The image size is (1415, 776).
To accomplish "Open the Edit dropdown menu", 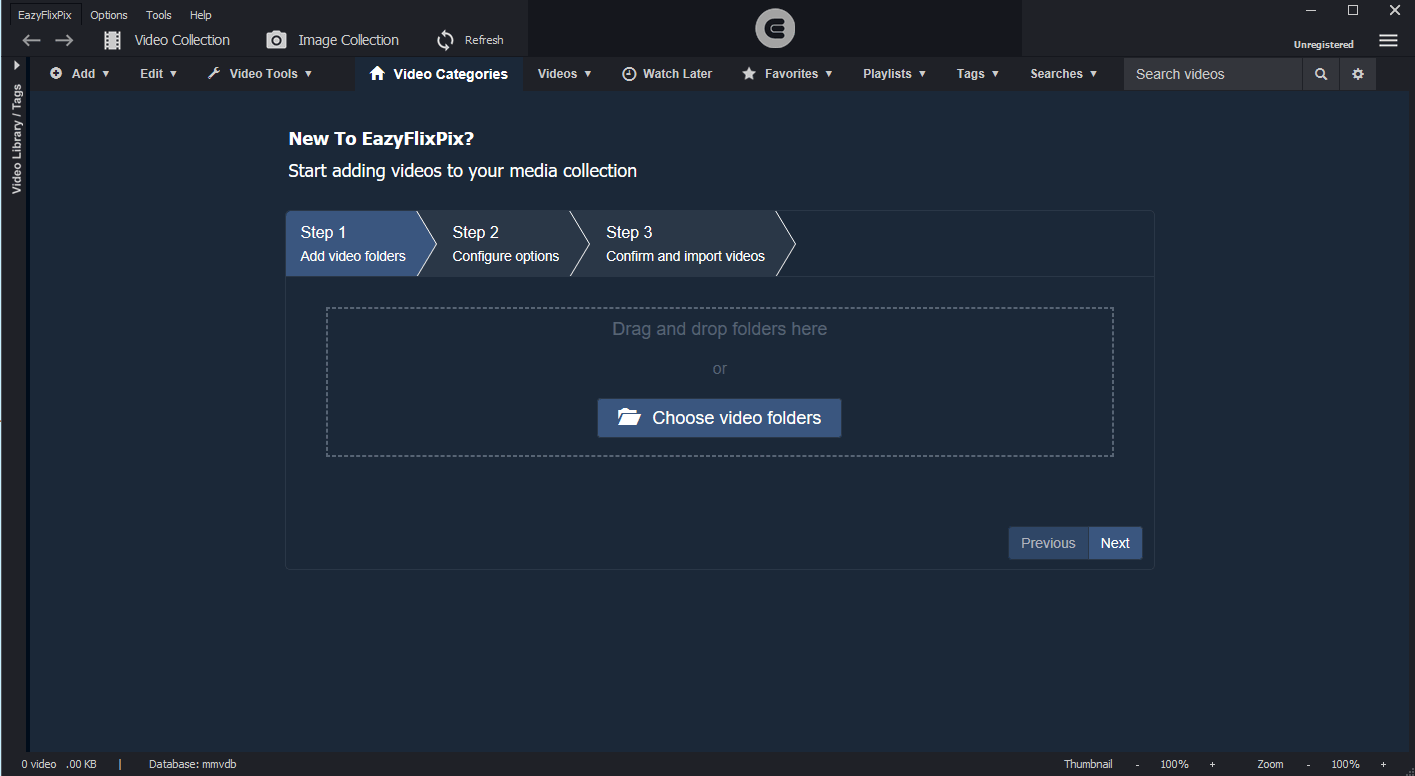I will click(x=158, y=74).
